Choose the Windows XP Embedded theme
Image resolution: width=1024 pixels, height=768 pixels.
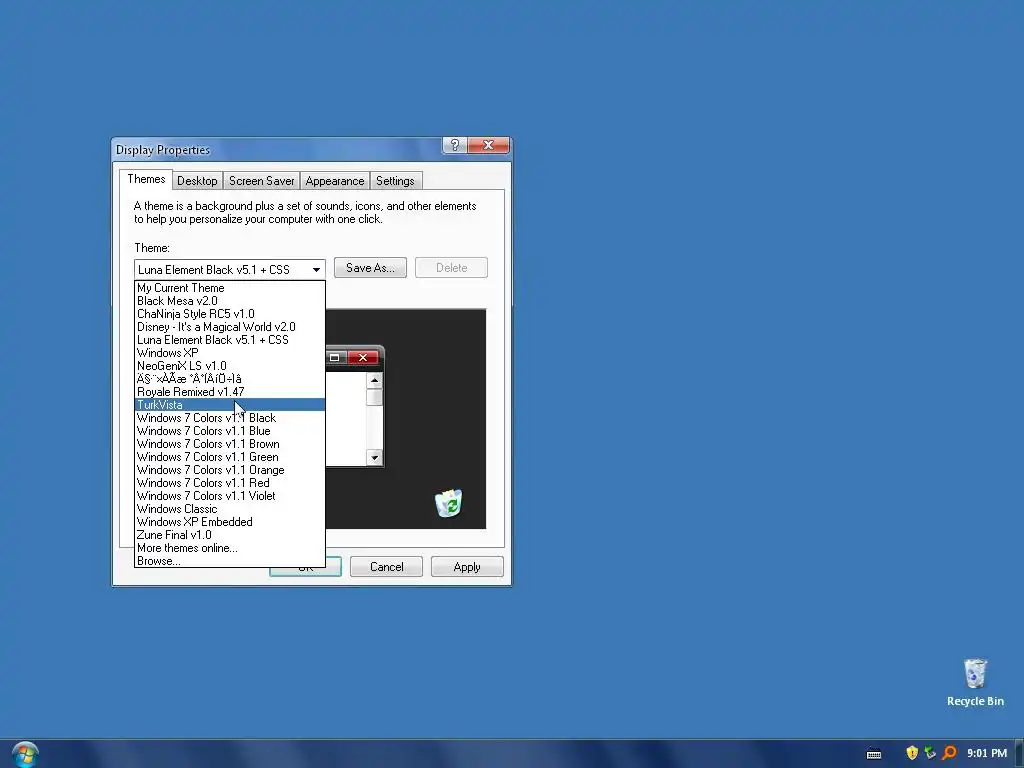coord(230,522)
